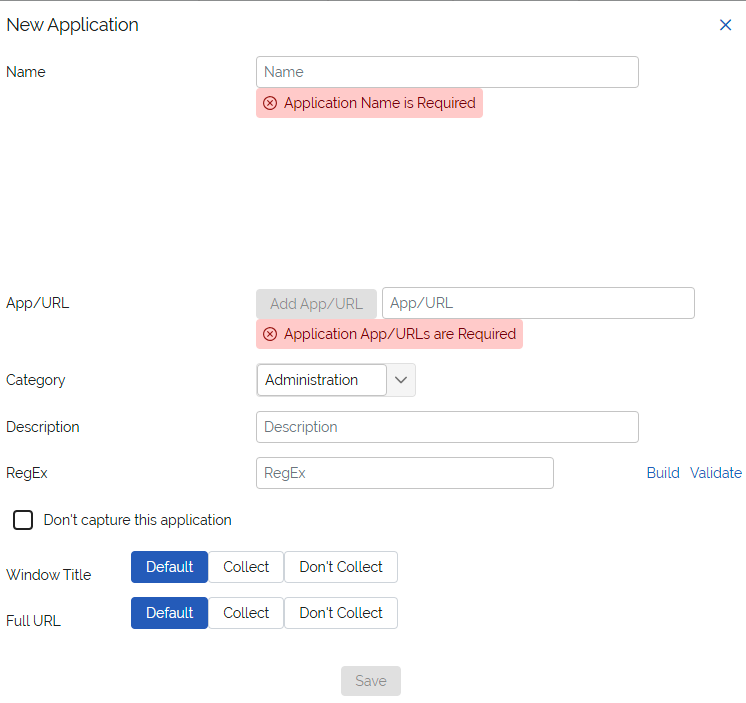Select the RegEx input box
This screenshot has height=703, width=746.
pos(404,473)
